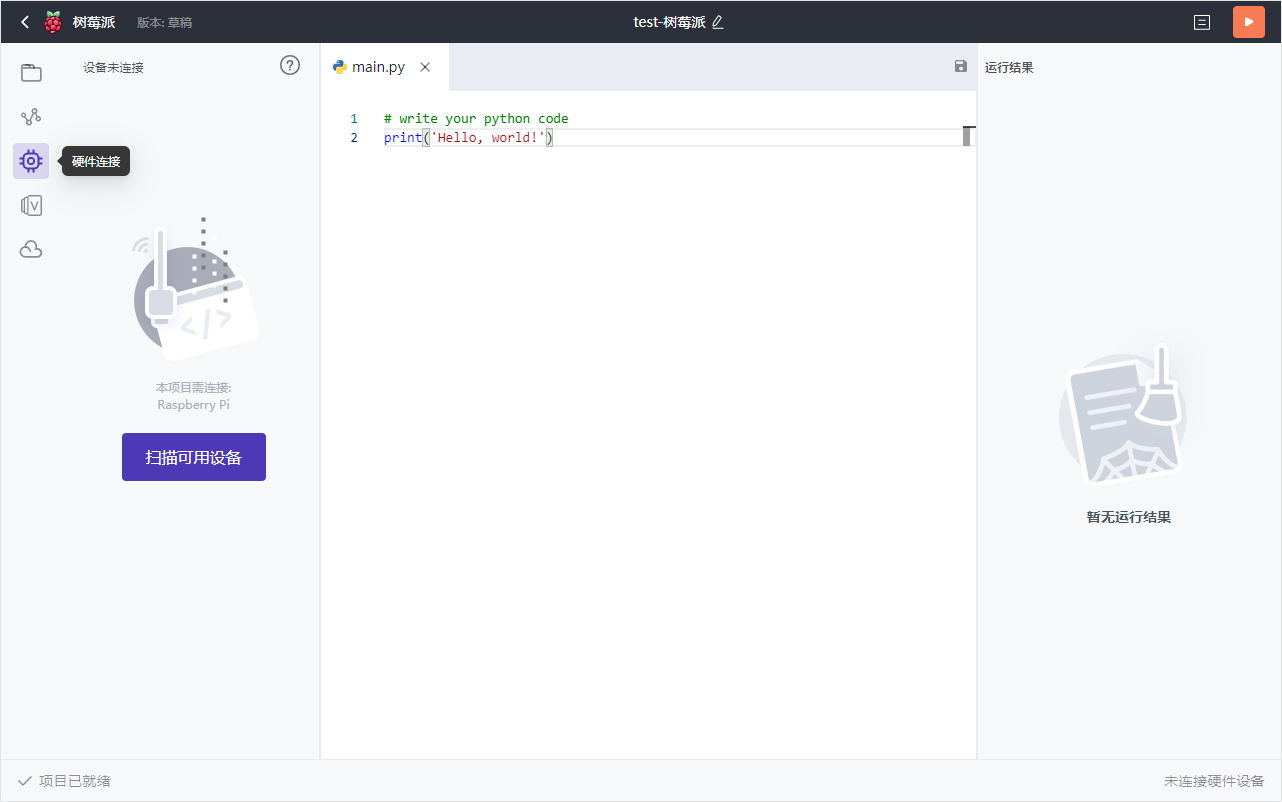The image size is (1282, 802).
Task: Open the console list icon beside the run button
Action: 1201,21
